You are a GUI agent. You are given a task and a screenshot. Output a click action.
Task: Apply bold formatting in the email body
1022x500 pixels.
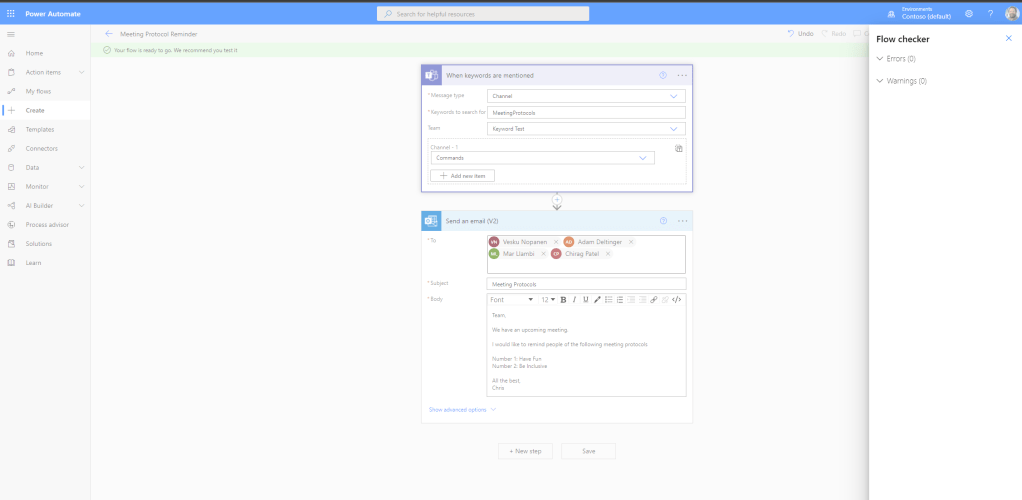563,299
